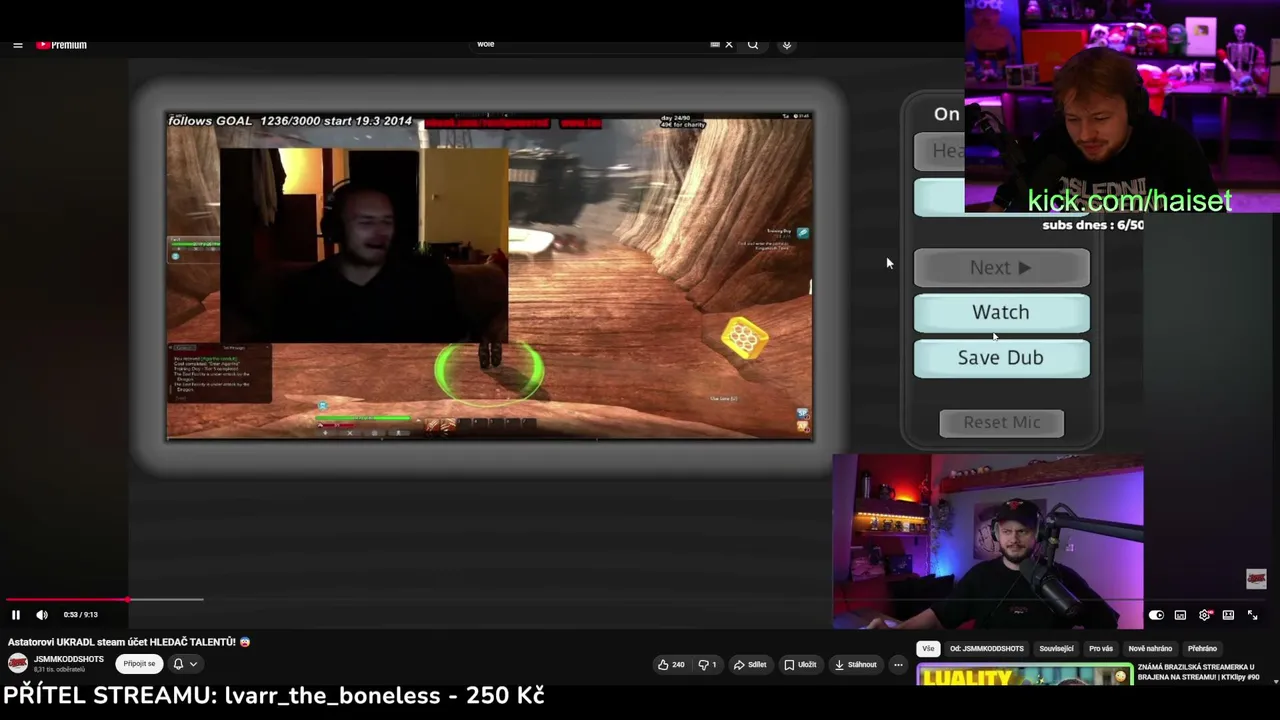
Task: Select the Vše filter chip
Action: 928,649
